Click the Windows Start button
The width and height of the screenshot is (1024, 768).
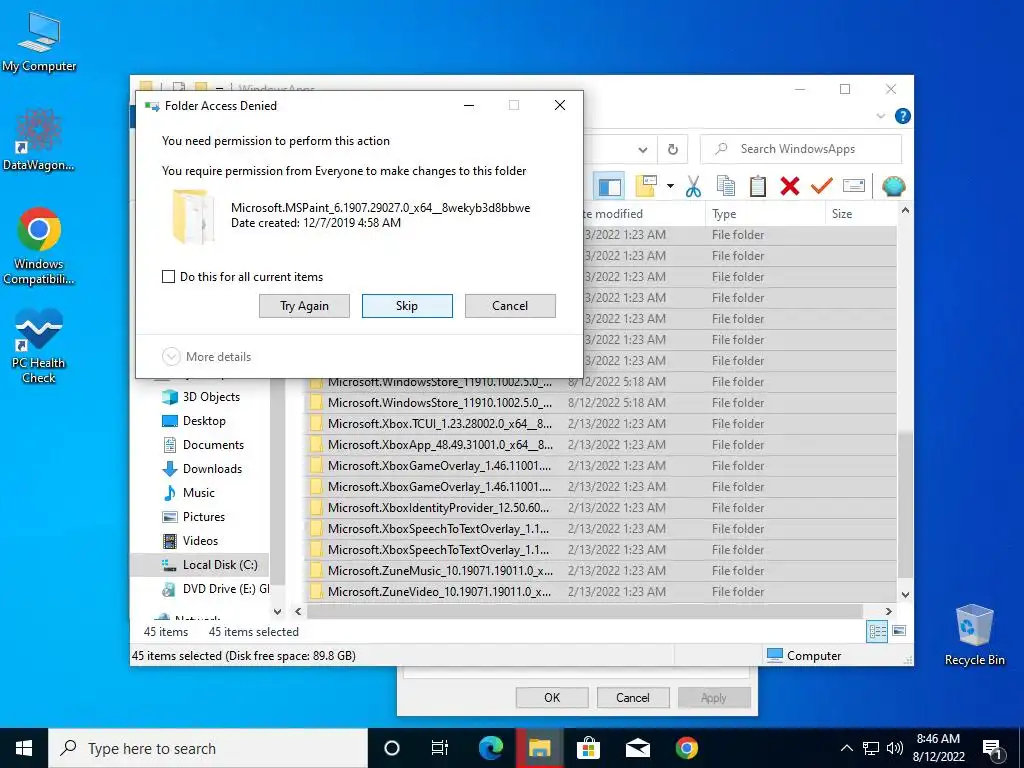24,748
